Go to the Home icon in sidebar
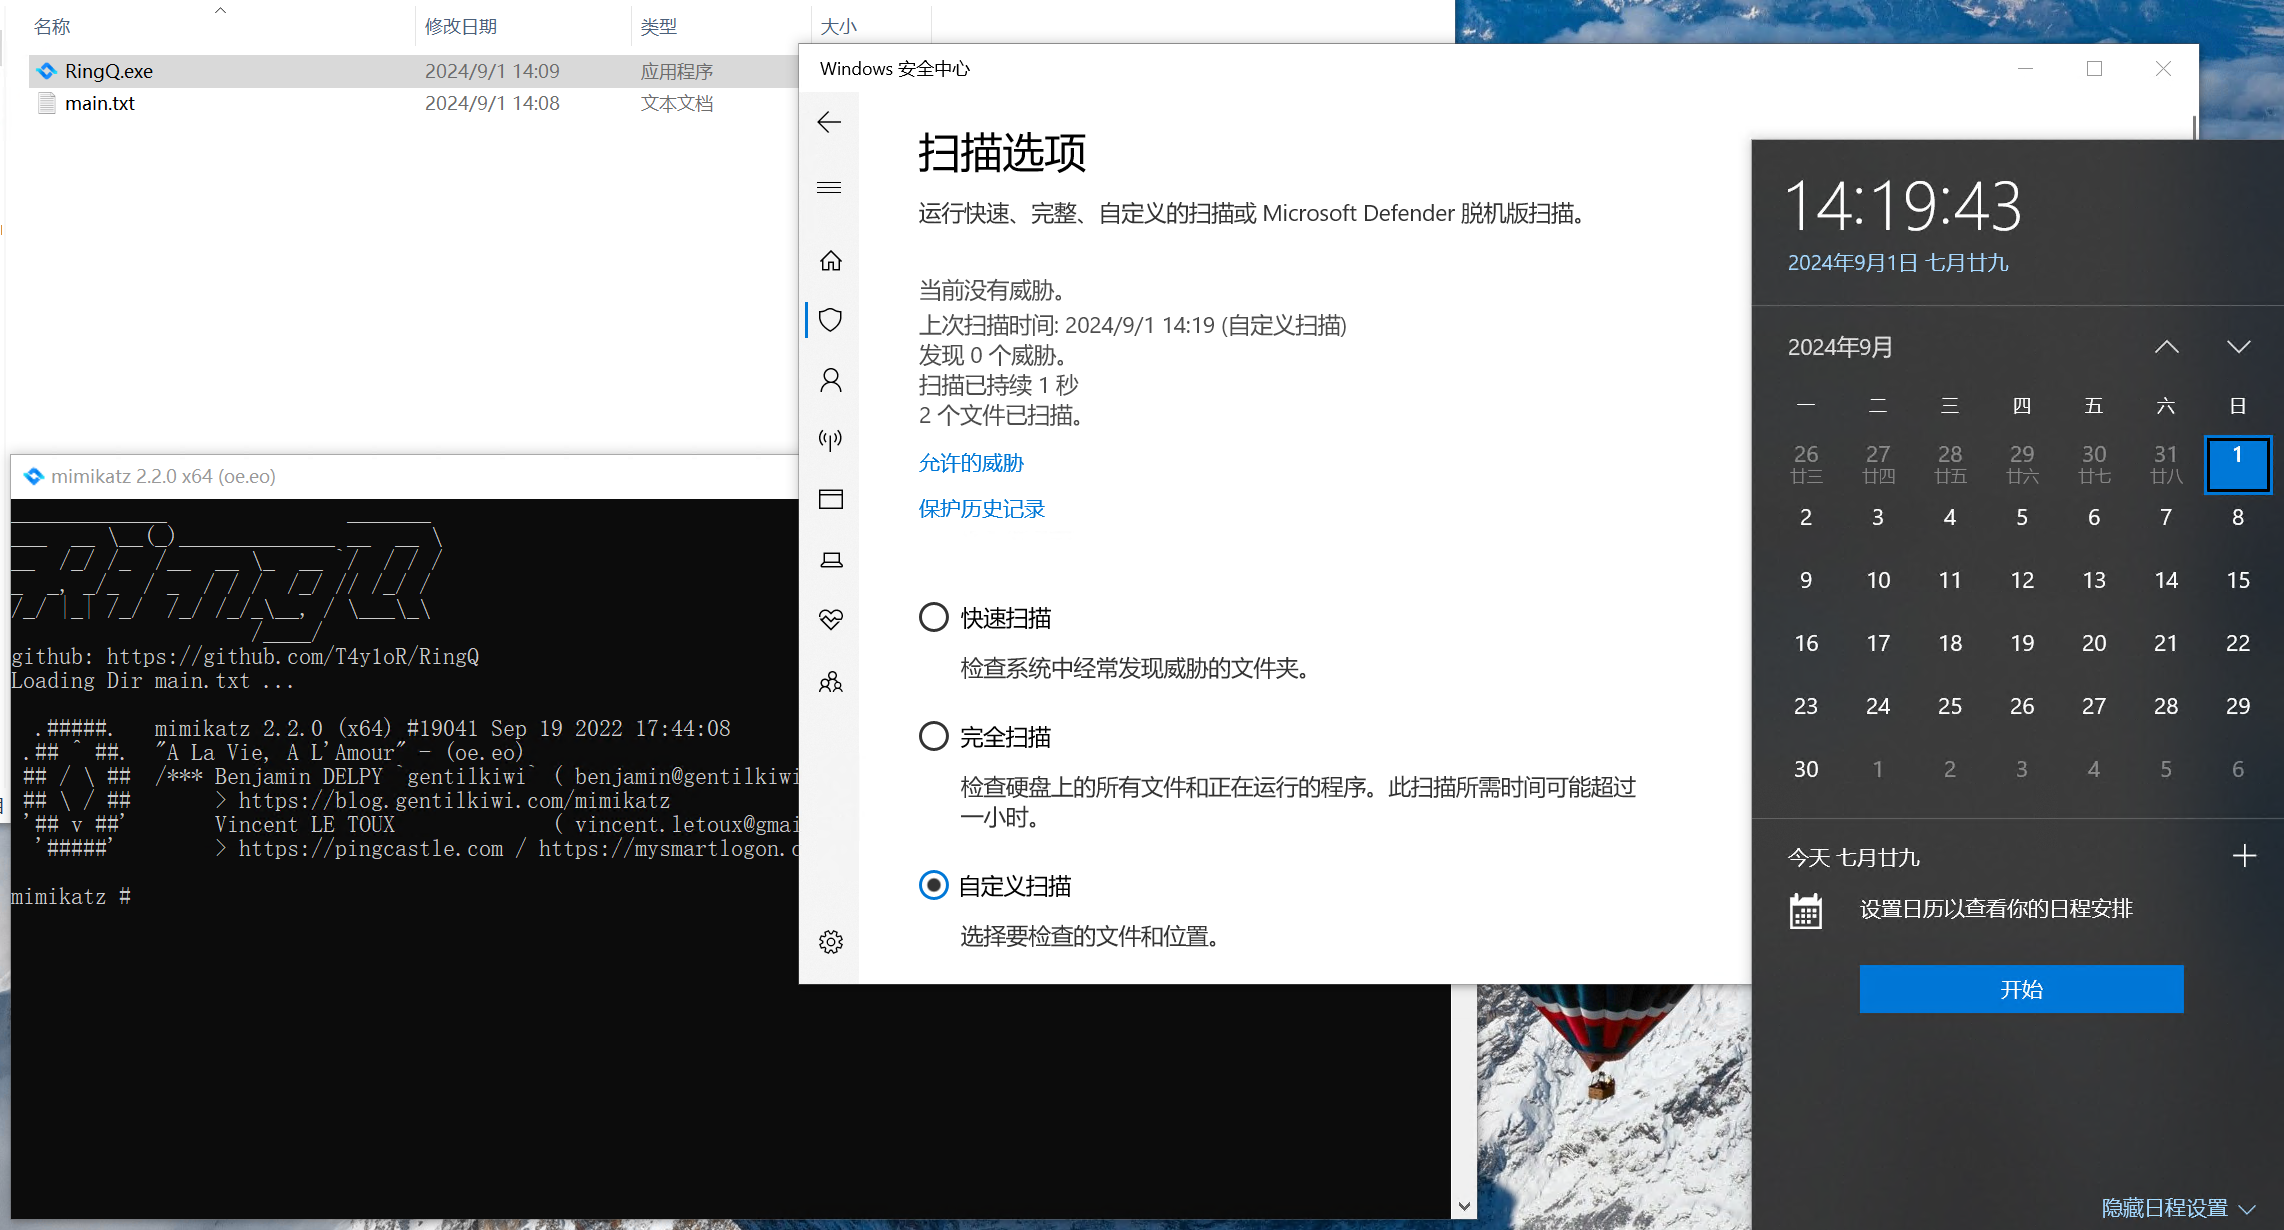The height and width of the screenshot is (1230, 2284). [830, 261]
